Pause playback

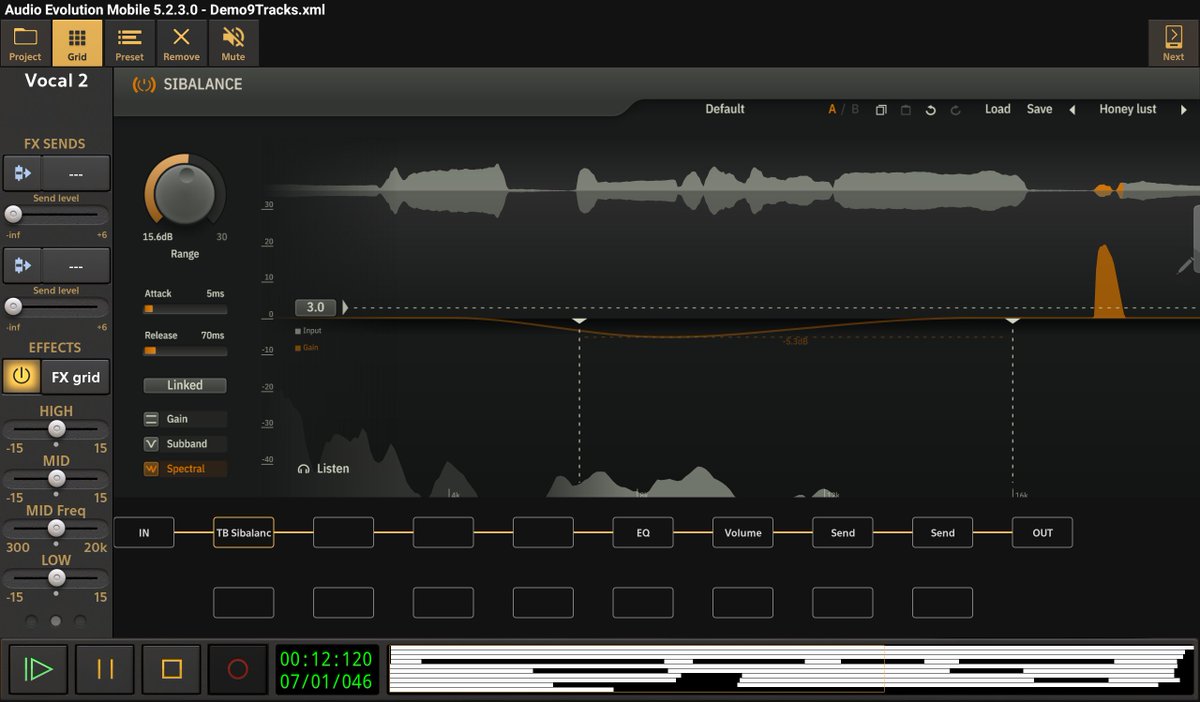pos(105,669)
